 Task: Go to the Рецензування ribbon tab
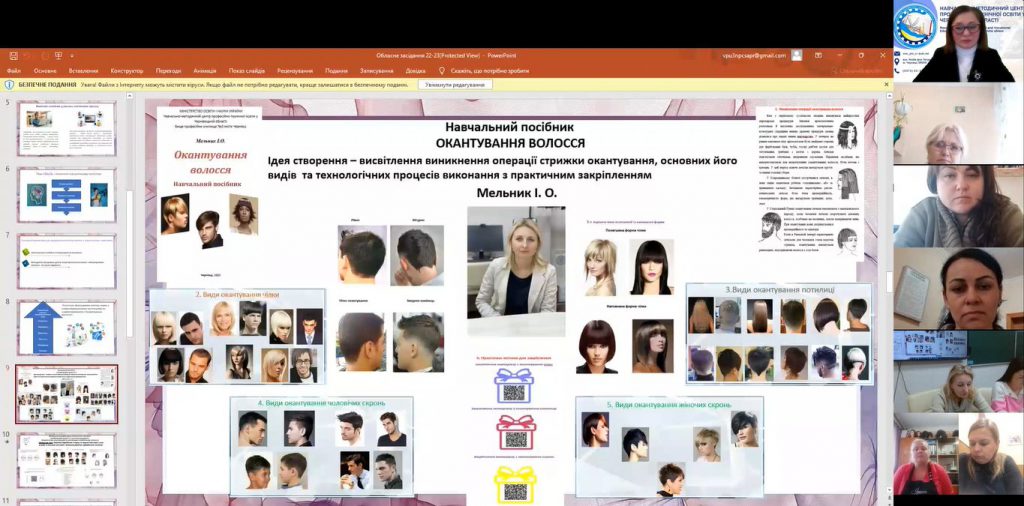pyautogui.click(x=295, y=71)
